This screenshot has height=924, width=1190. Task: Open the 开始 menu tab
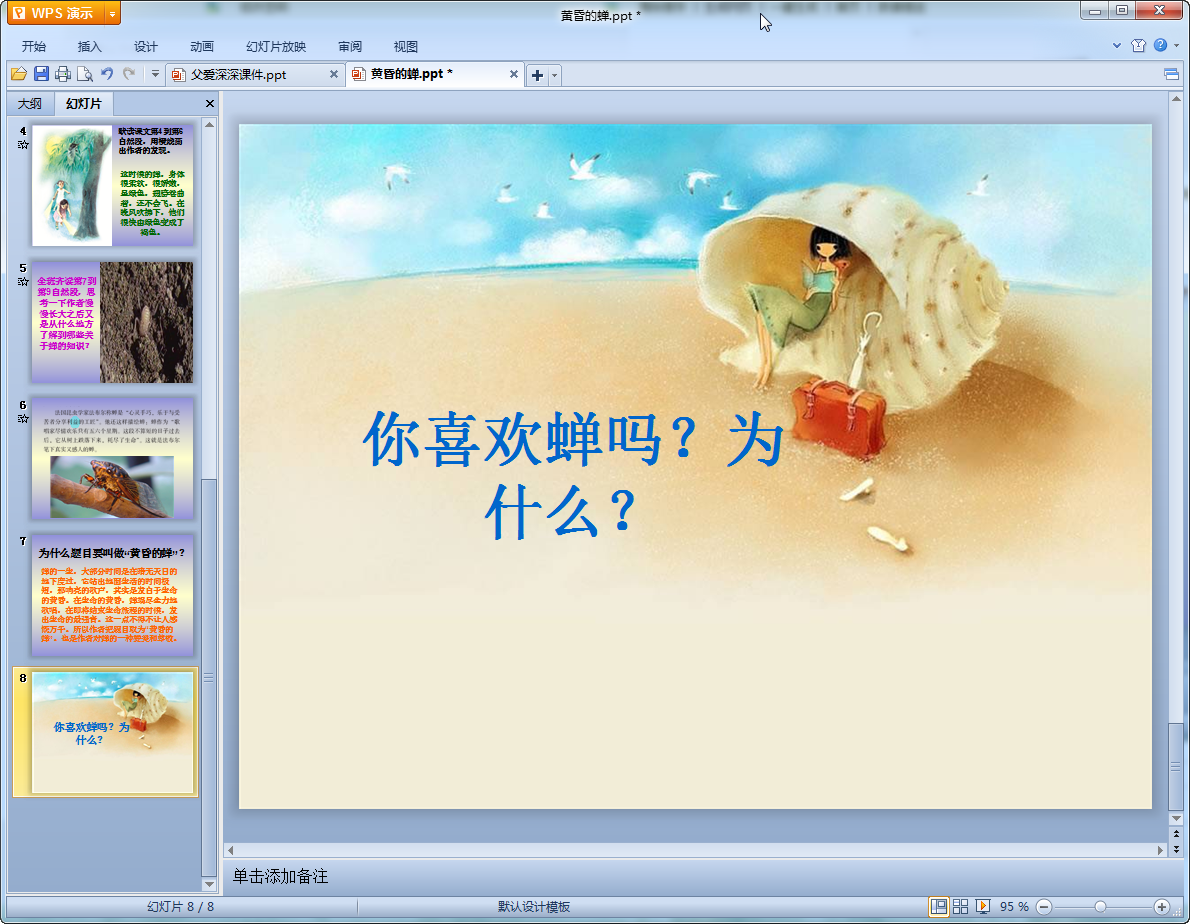coord(34,46)
